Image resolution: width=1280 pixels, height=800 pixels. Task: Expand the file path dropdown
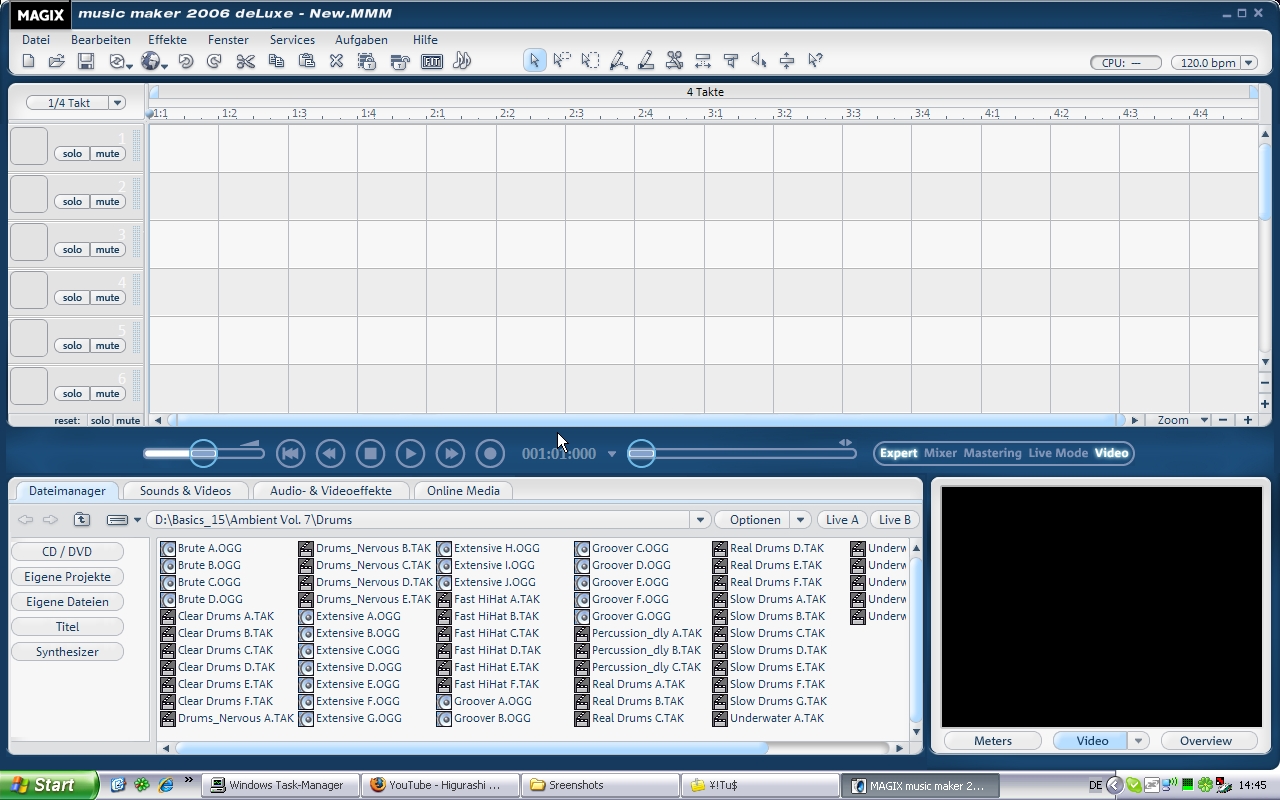click(x=700, y=520)
